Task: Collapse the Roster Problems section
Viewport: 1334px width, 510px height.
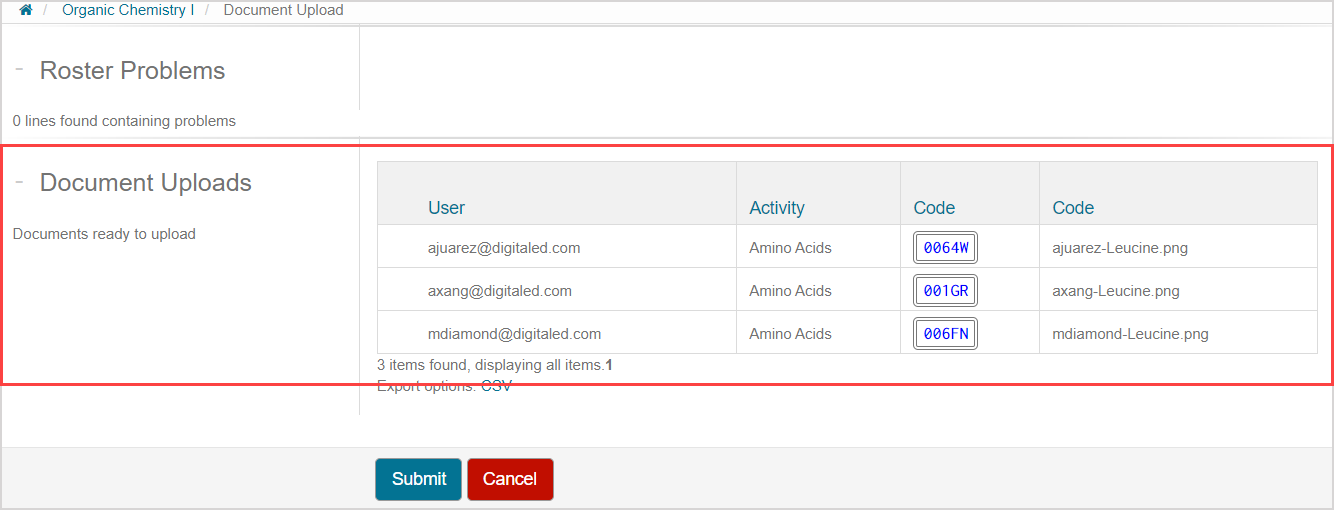Action: [x=19, y=70]
